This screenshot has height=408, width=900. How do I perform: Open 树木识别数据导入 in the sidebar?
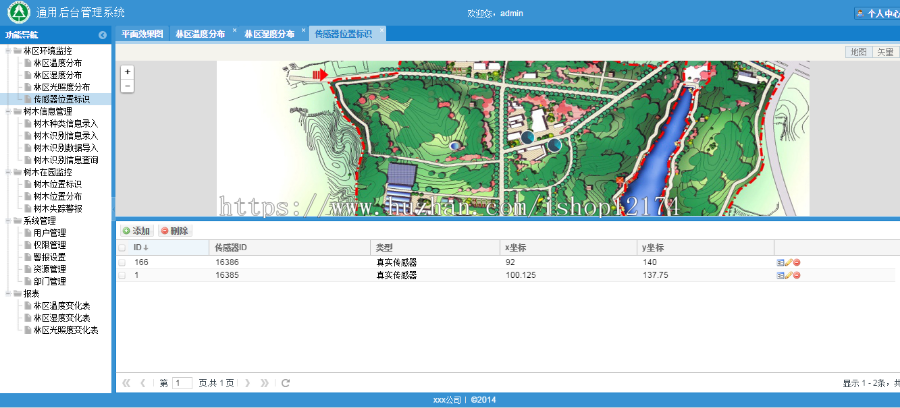pos(65,148)
